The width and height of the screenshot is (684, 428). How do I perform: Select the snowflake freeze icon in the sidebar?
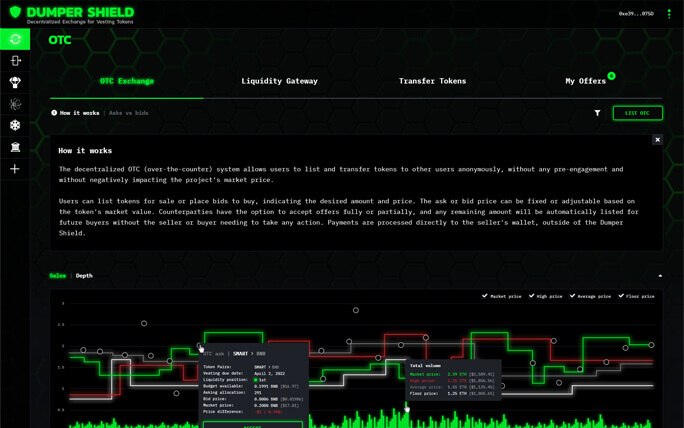click(x=15, y=125)
